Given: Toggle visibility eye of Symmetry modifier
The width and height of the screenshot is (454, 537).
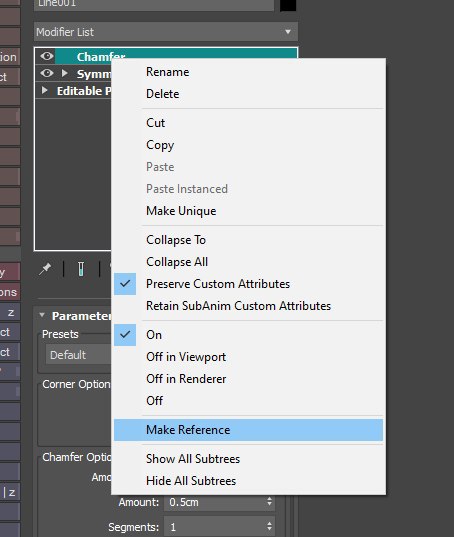Looking at the screenshot, I should 47,73.
